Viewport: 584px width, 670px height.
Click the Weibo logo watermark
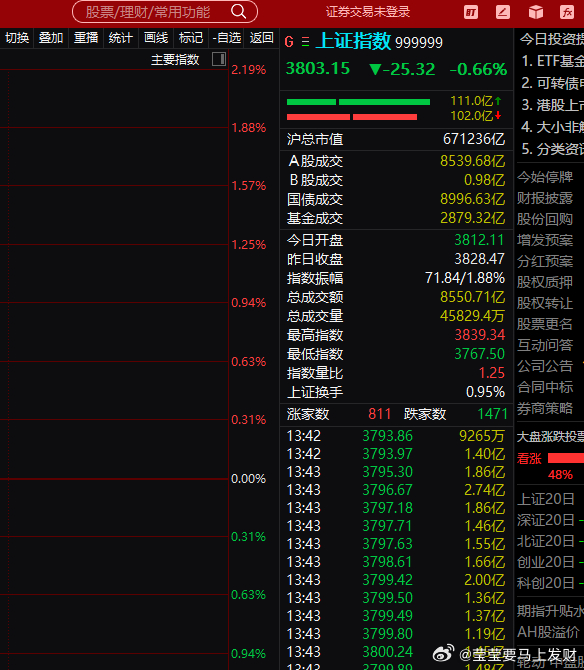tap(443, 653)
